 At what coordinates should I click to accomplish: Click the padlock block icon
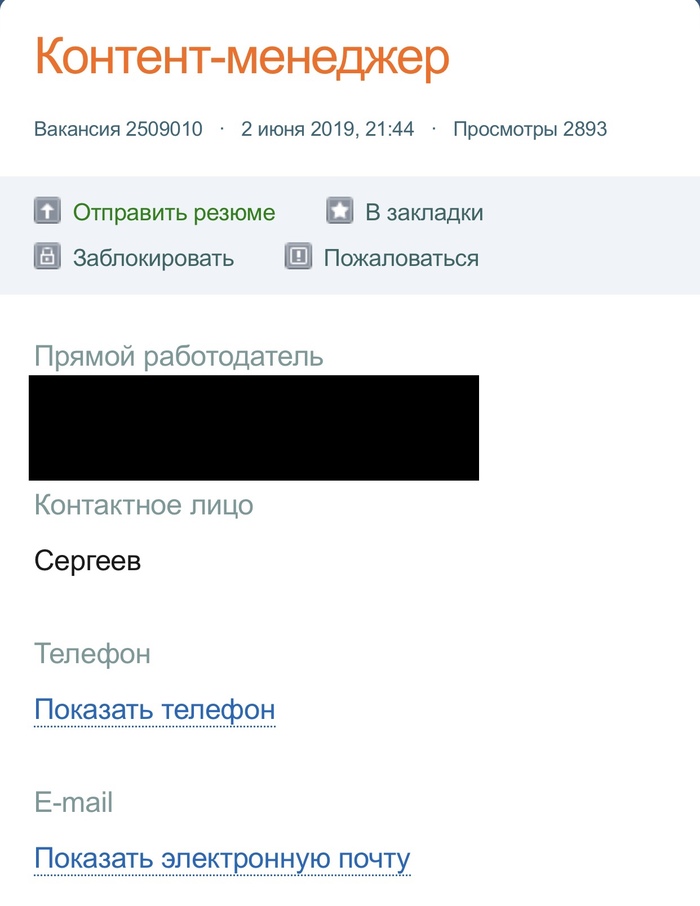[x=47, y=257]
